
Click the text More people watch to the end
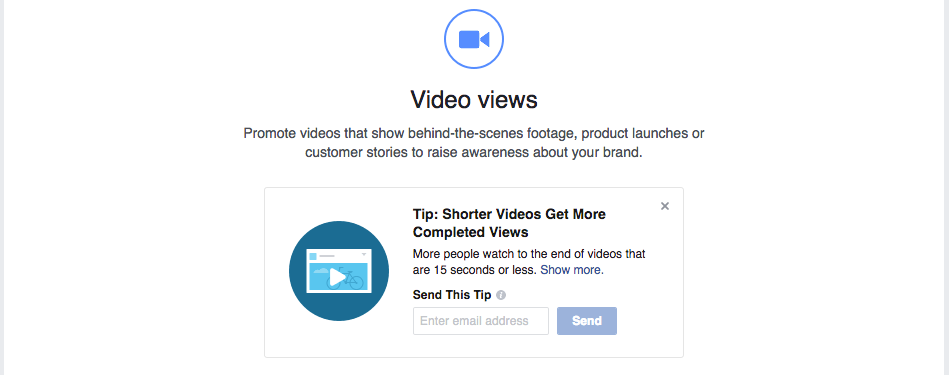click(528, 262)
